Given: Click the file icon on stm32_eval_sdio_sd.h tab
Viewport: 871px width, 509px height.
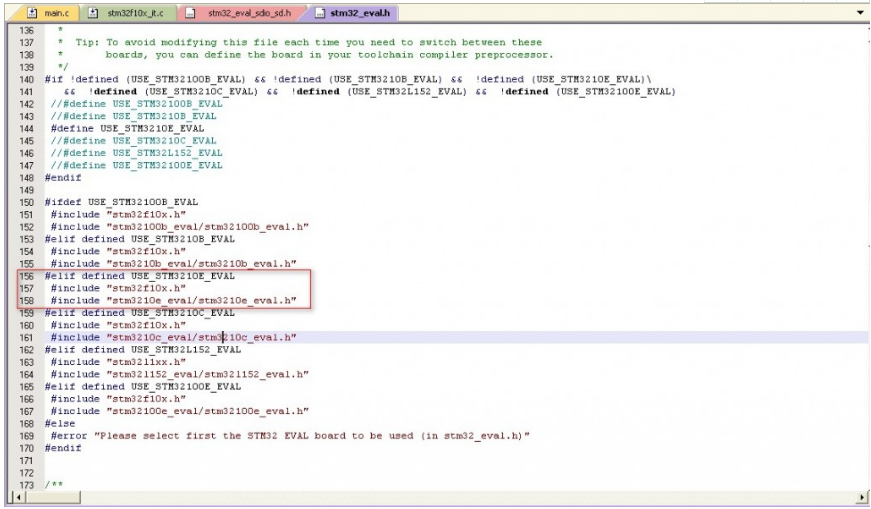Looking at the screenshot, I should (x=190, y=13).
